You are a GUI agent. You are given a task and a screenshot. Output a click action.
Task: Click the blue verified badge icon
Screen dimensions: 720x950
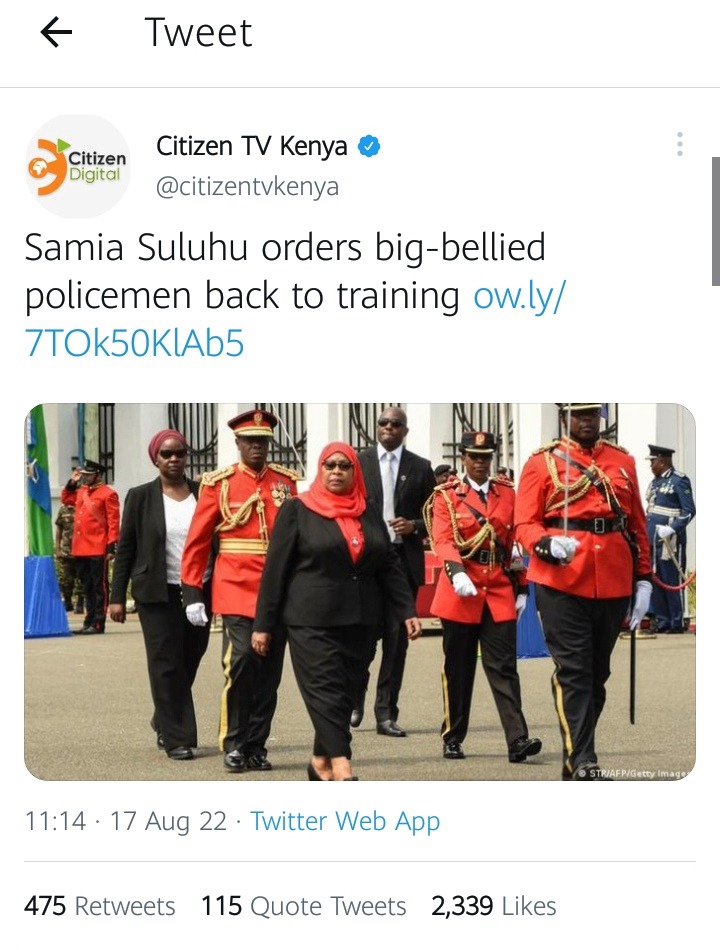pos(369,147)
